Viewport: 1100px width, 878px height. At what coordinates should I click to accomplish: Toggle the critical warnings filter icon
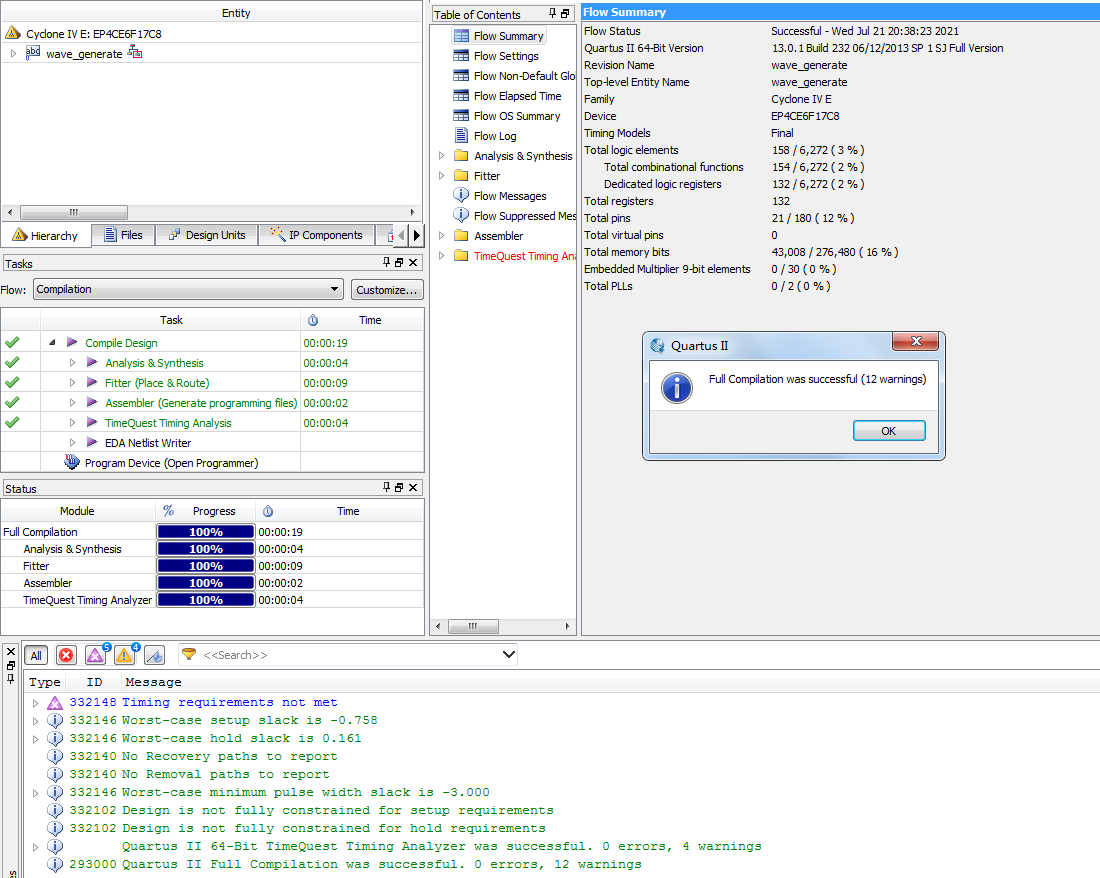coord(95,655)
